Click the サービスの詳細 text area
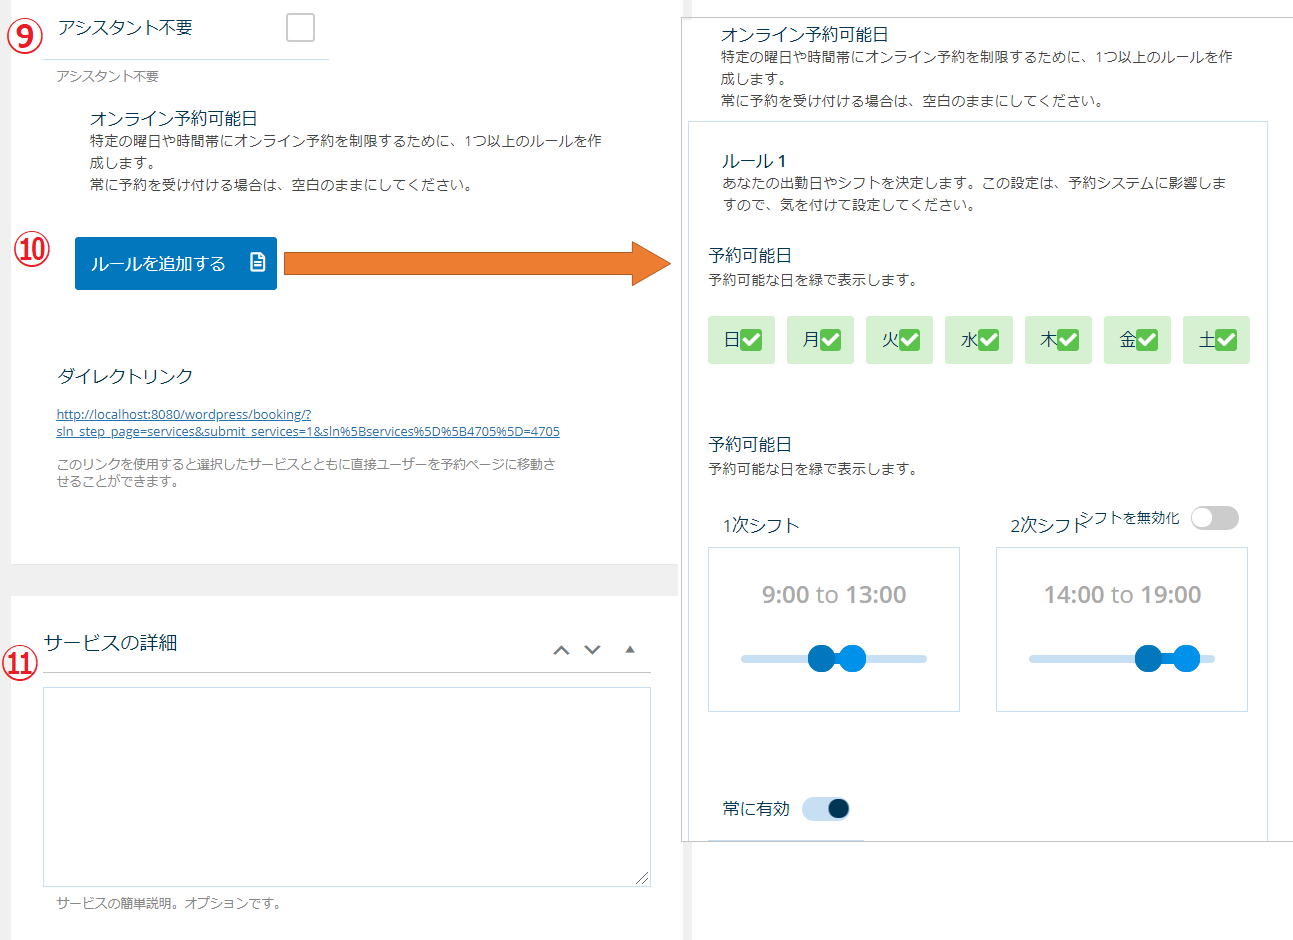1293x940 pixels. point(347,786)
